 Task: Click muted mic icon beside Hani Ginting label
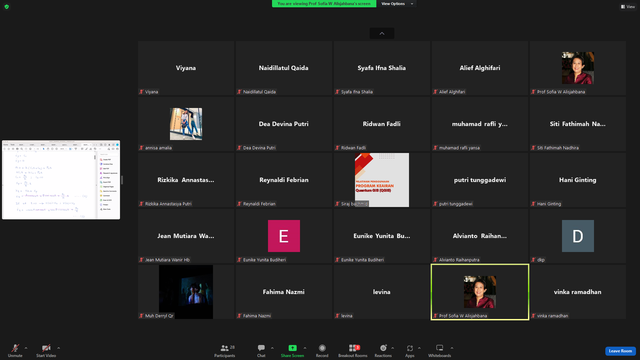pyautogui.click(x=533, y=204)
